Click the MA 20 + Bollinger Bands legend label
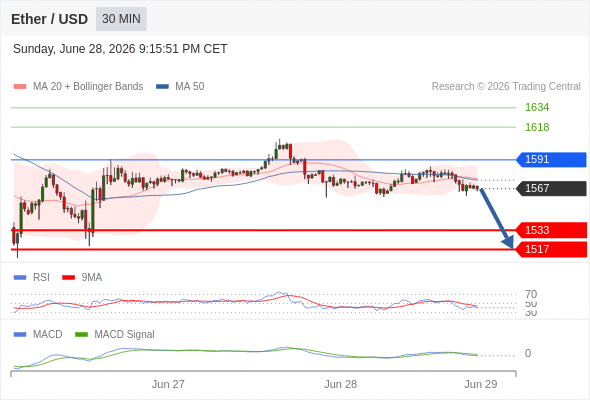 88,87
